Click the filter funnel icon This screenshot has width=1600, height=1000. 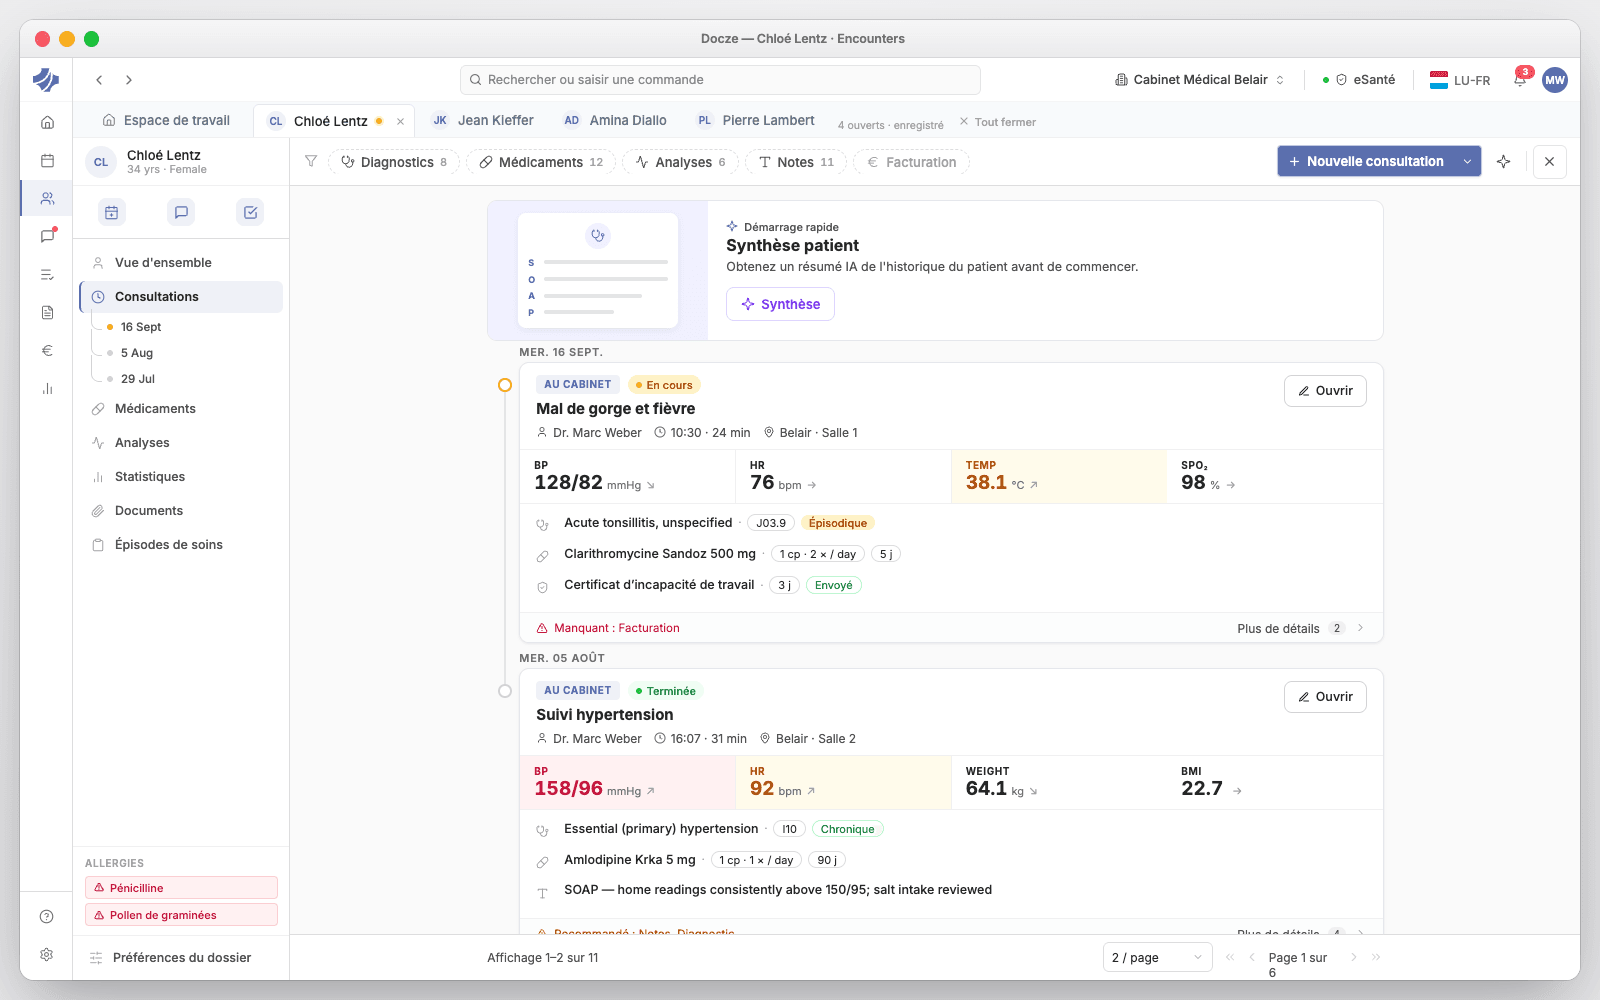[311, 161]
